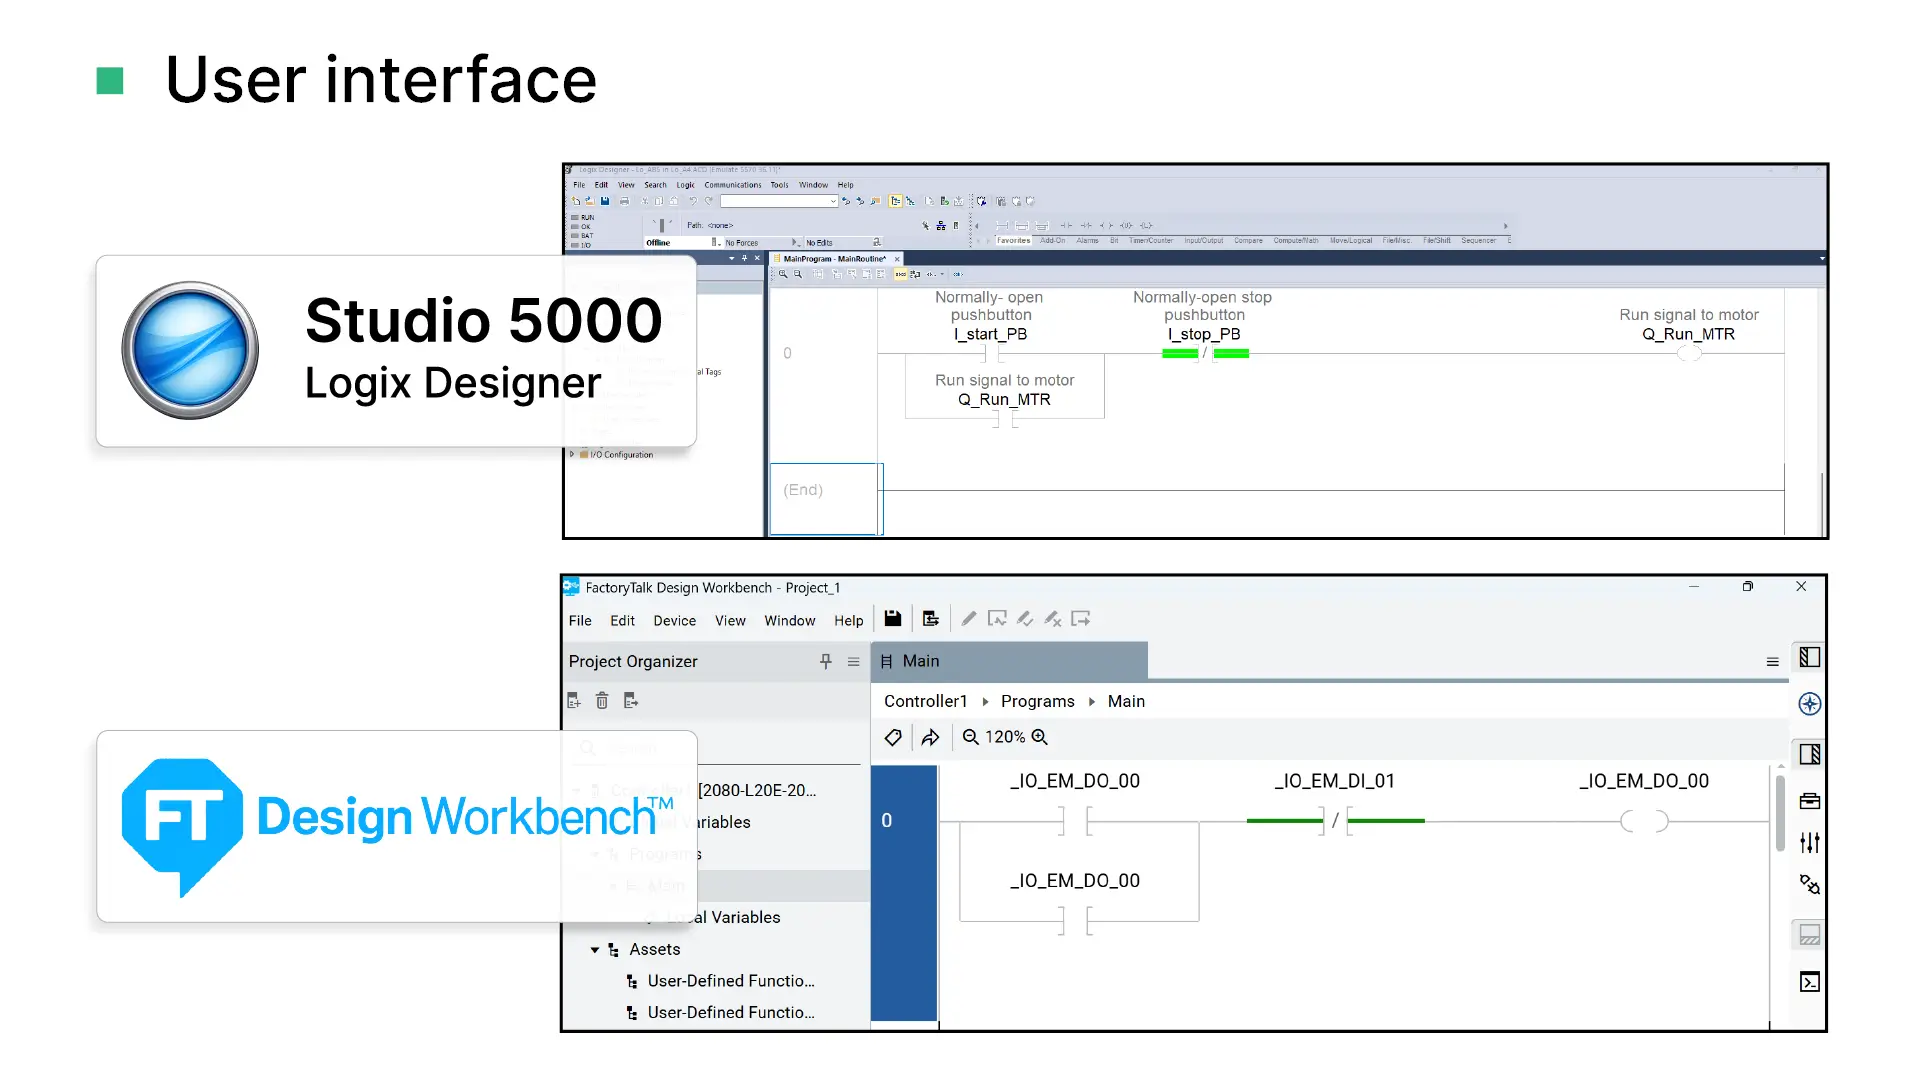Click the Save icon in Logix Designer toolbar
Screen dimensions: 1920x1080
tap(605, 201)
